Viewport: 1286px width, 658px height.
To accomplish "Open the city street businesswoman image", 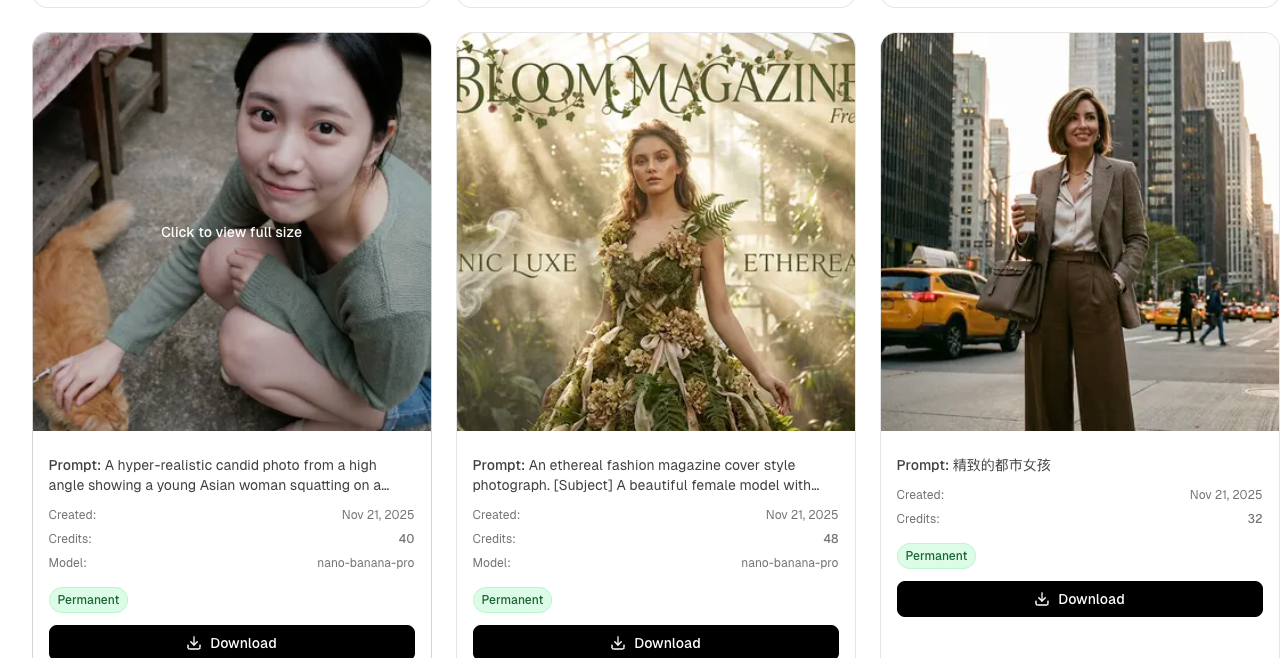I will (x=1080, y=232).
